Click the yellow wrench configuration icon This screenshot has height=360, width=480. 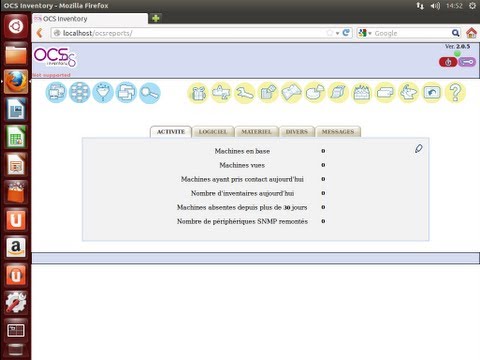[x=244, y=93]
